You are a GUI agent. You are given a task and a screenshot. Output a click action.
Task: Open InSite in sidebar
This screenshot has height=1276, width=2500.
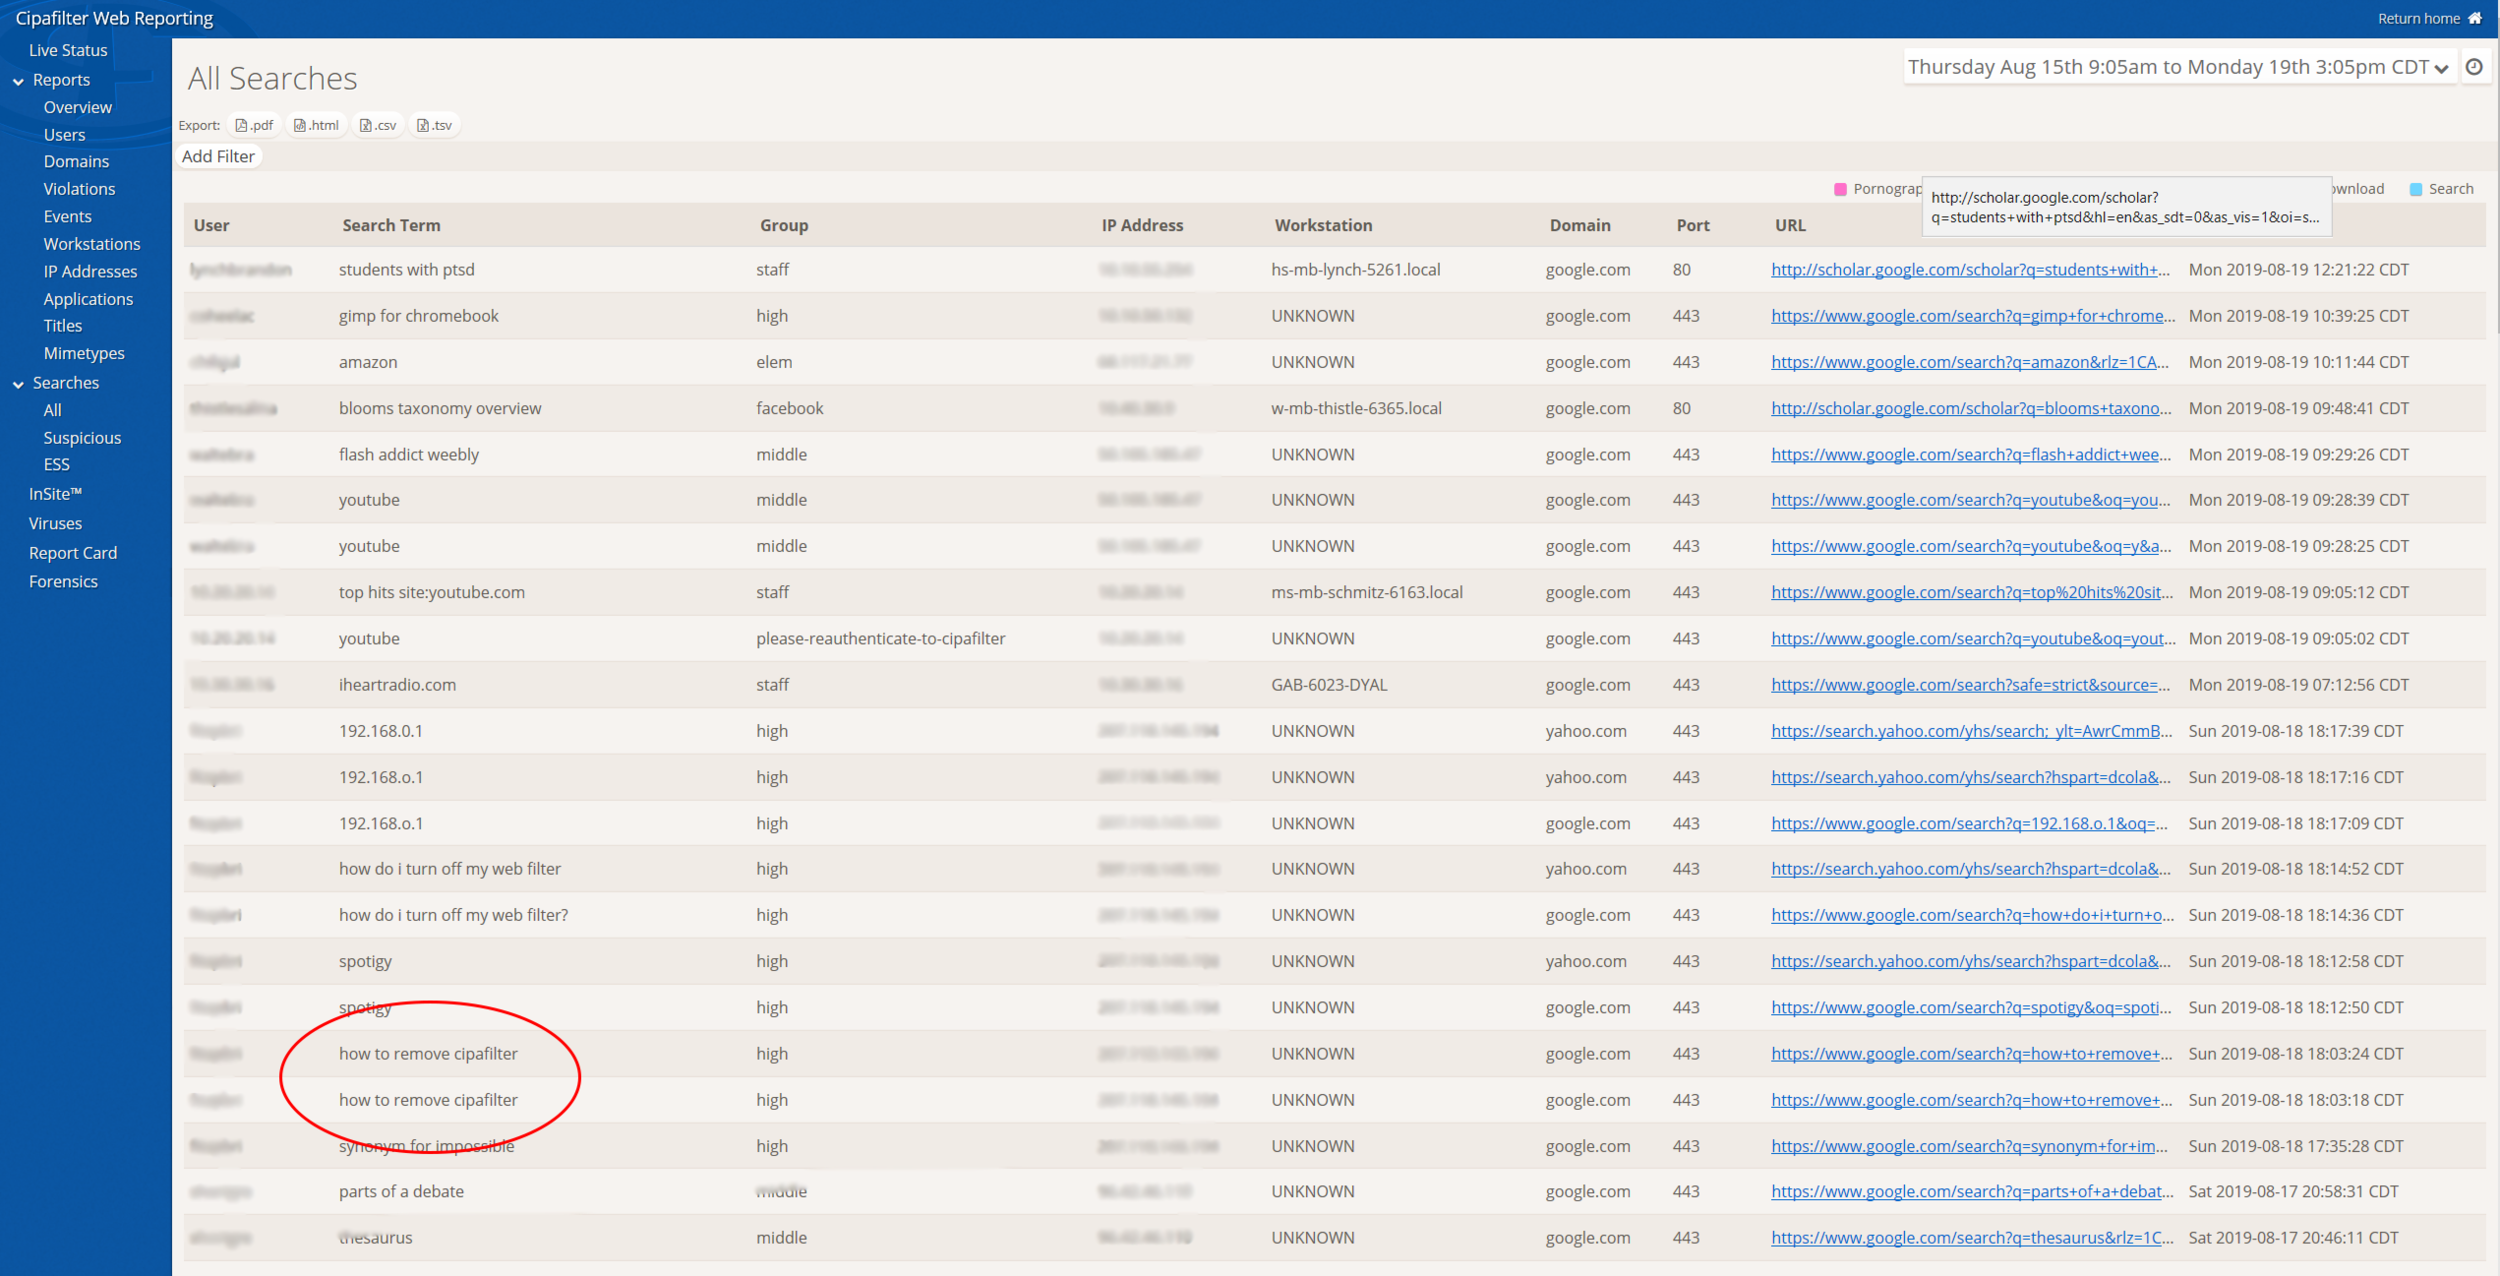click(55, 493)
